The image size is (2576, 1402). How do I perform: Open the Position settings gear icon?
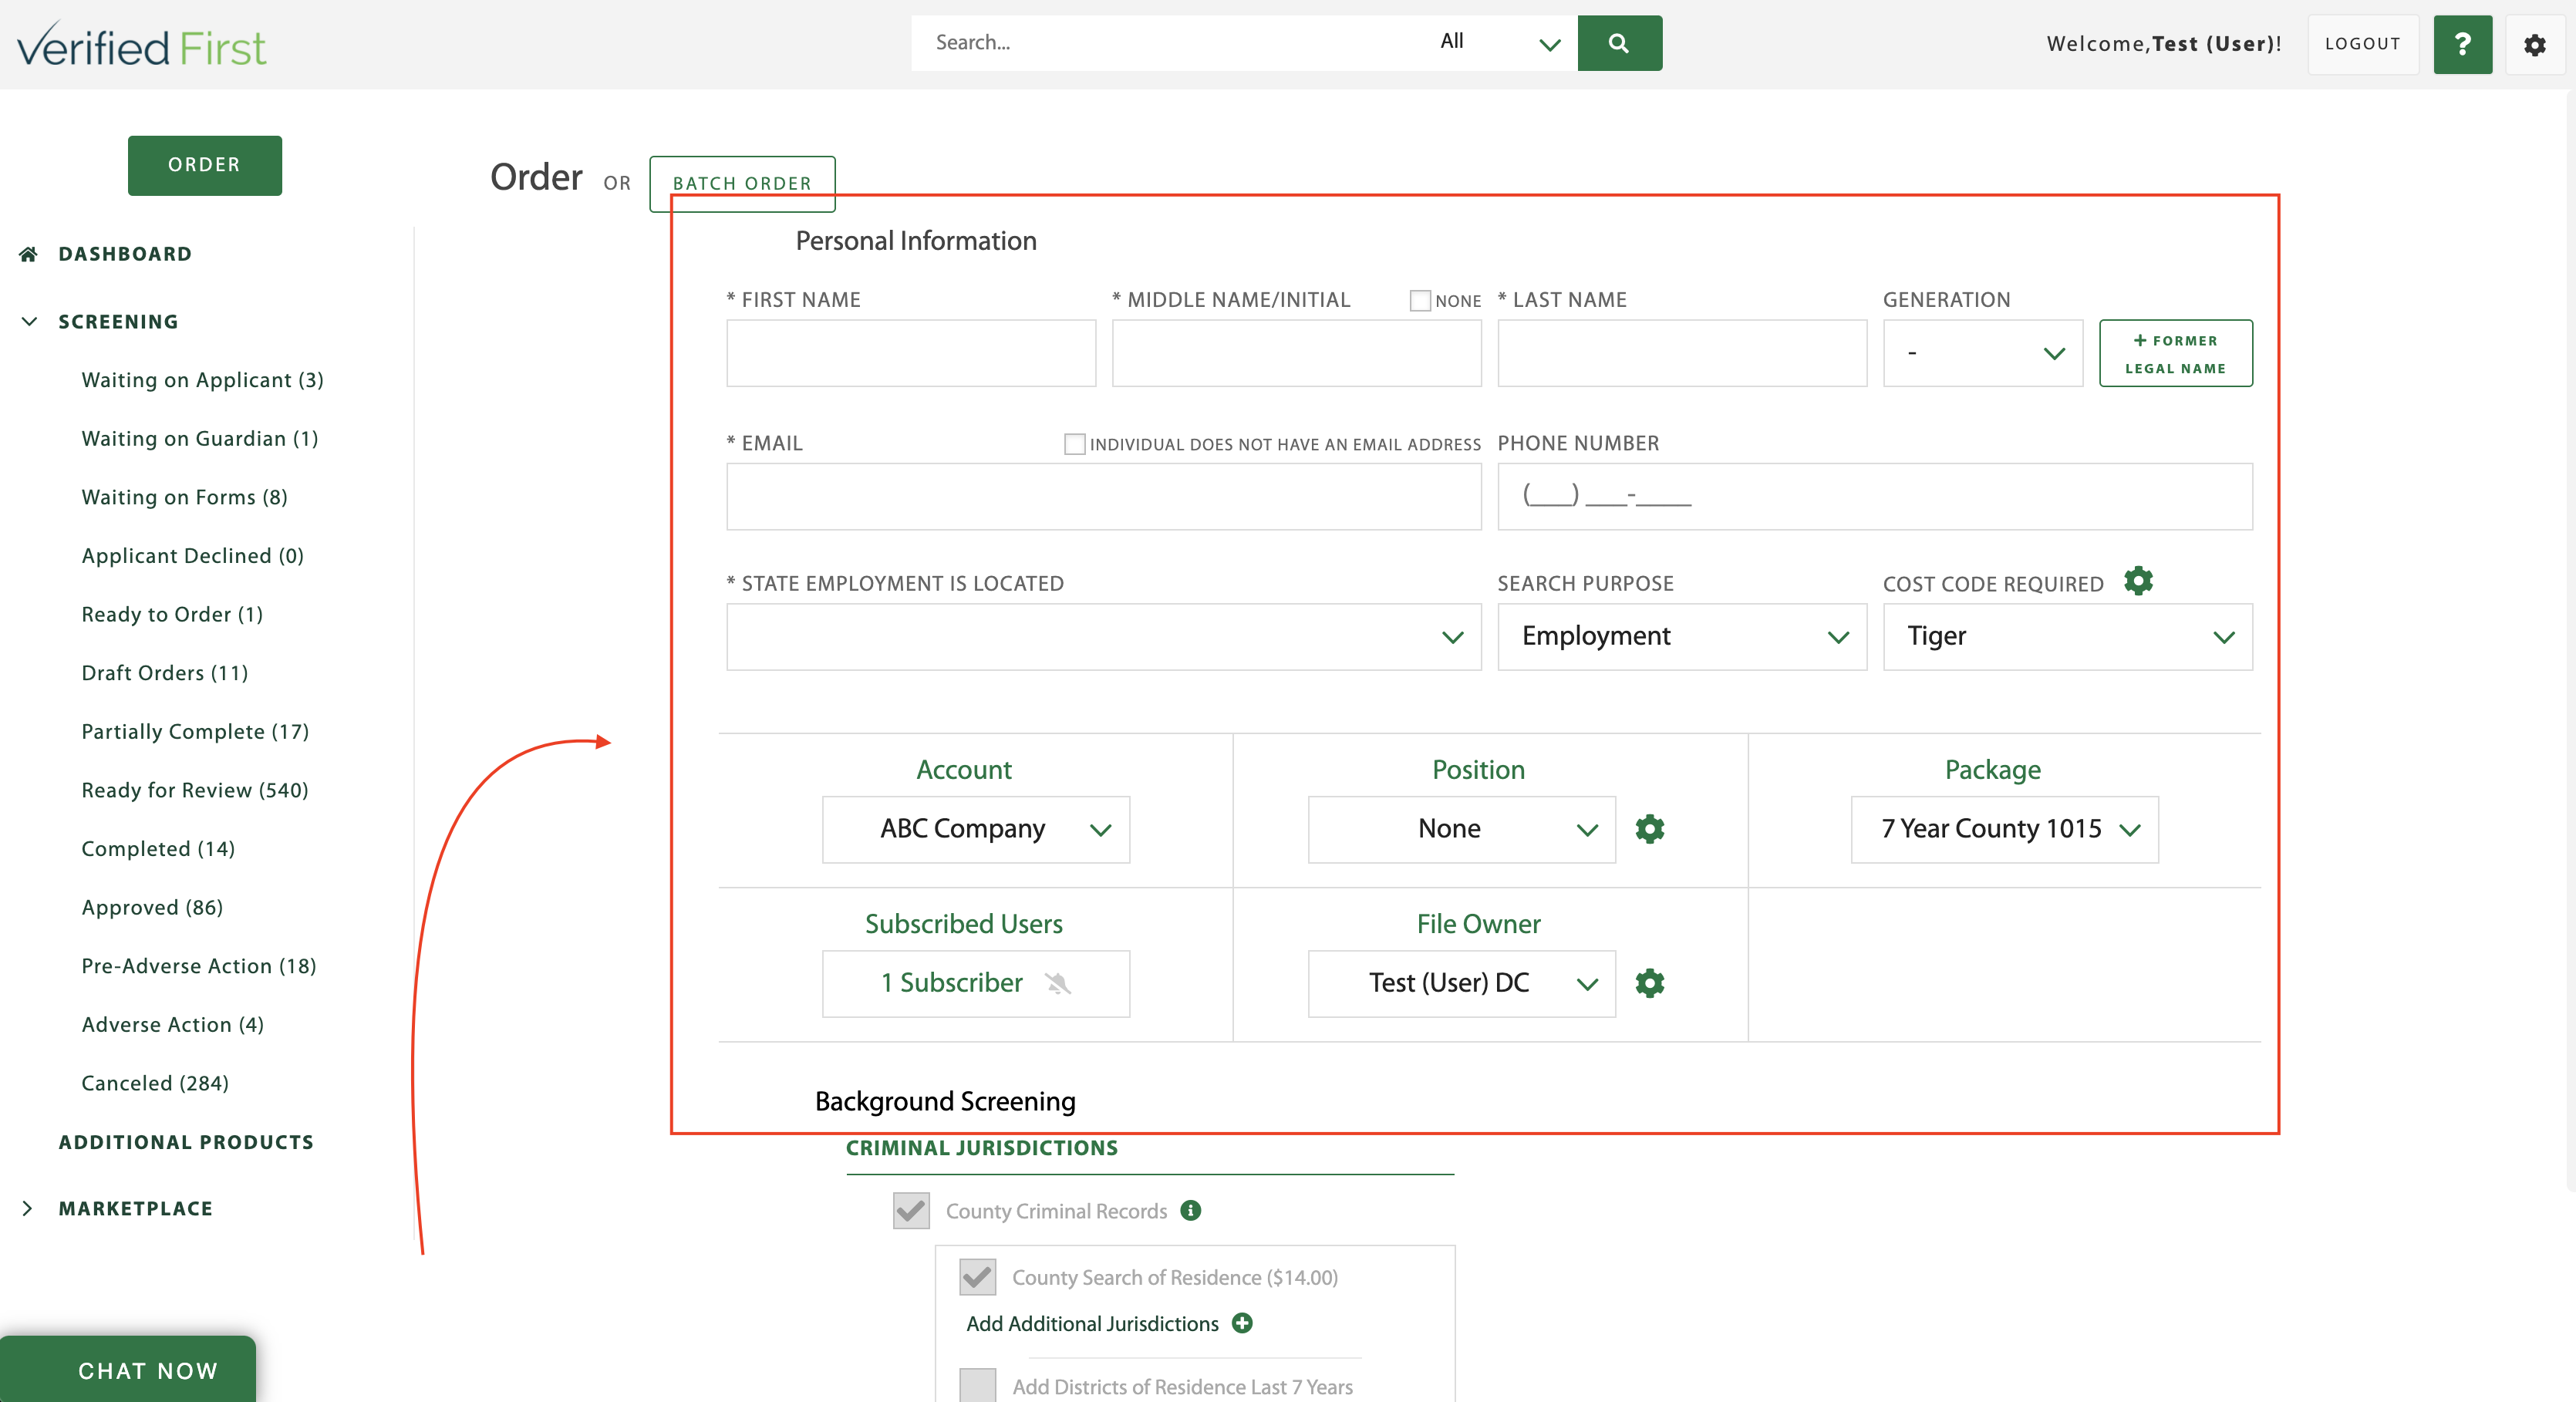[1650, 829]
